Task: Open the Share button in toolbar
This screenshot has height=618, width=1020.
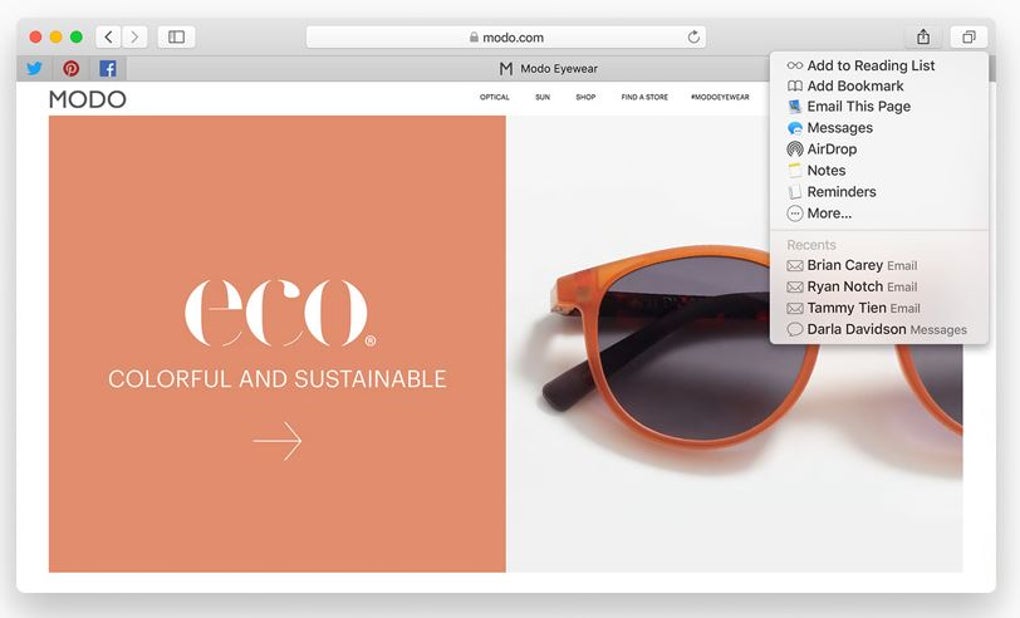Action: [x=923, y=37]
